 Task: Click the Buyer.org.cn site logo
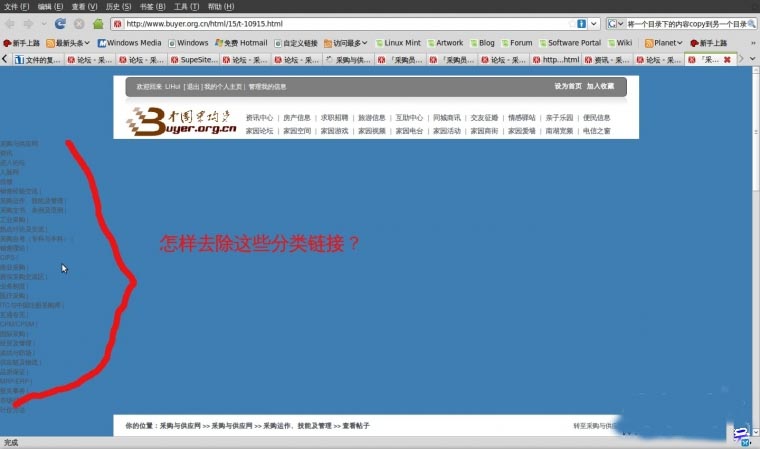181,121
